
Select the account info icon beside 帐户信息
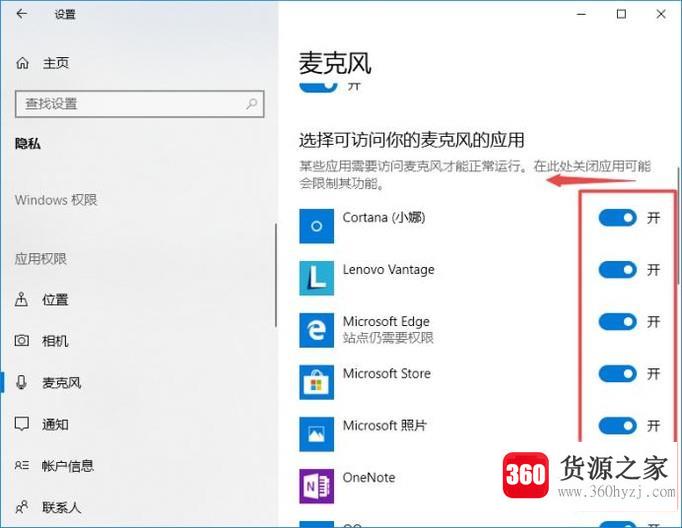22,465
